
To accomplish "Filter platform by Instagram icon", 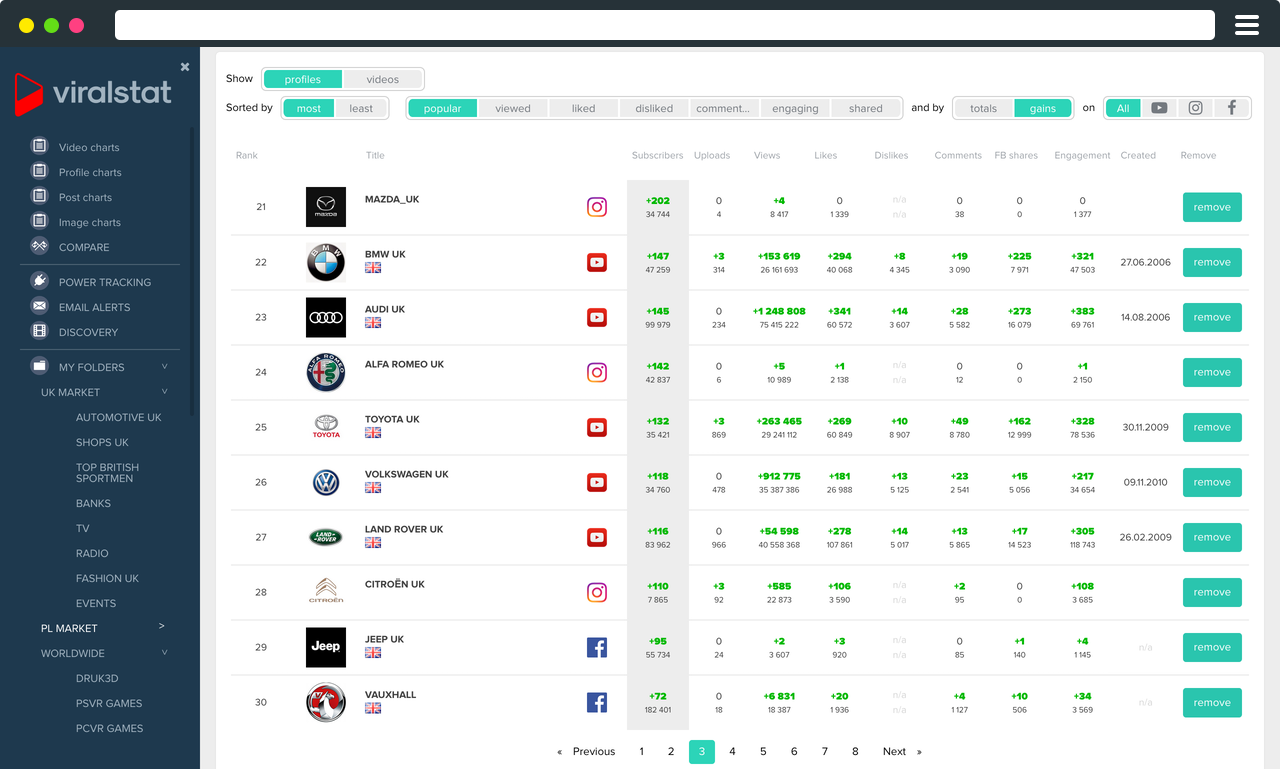I will (x=1195, y=108).
